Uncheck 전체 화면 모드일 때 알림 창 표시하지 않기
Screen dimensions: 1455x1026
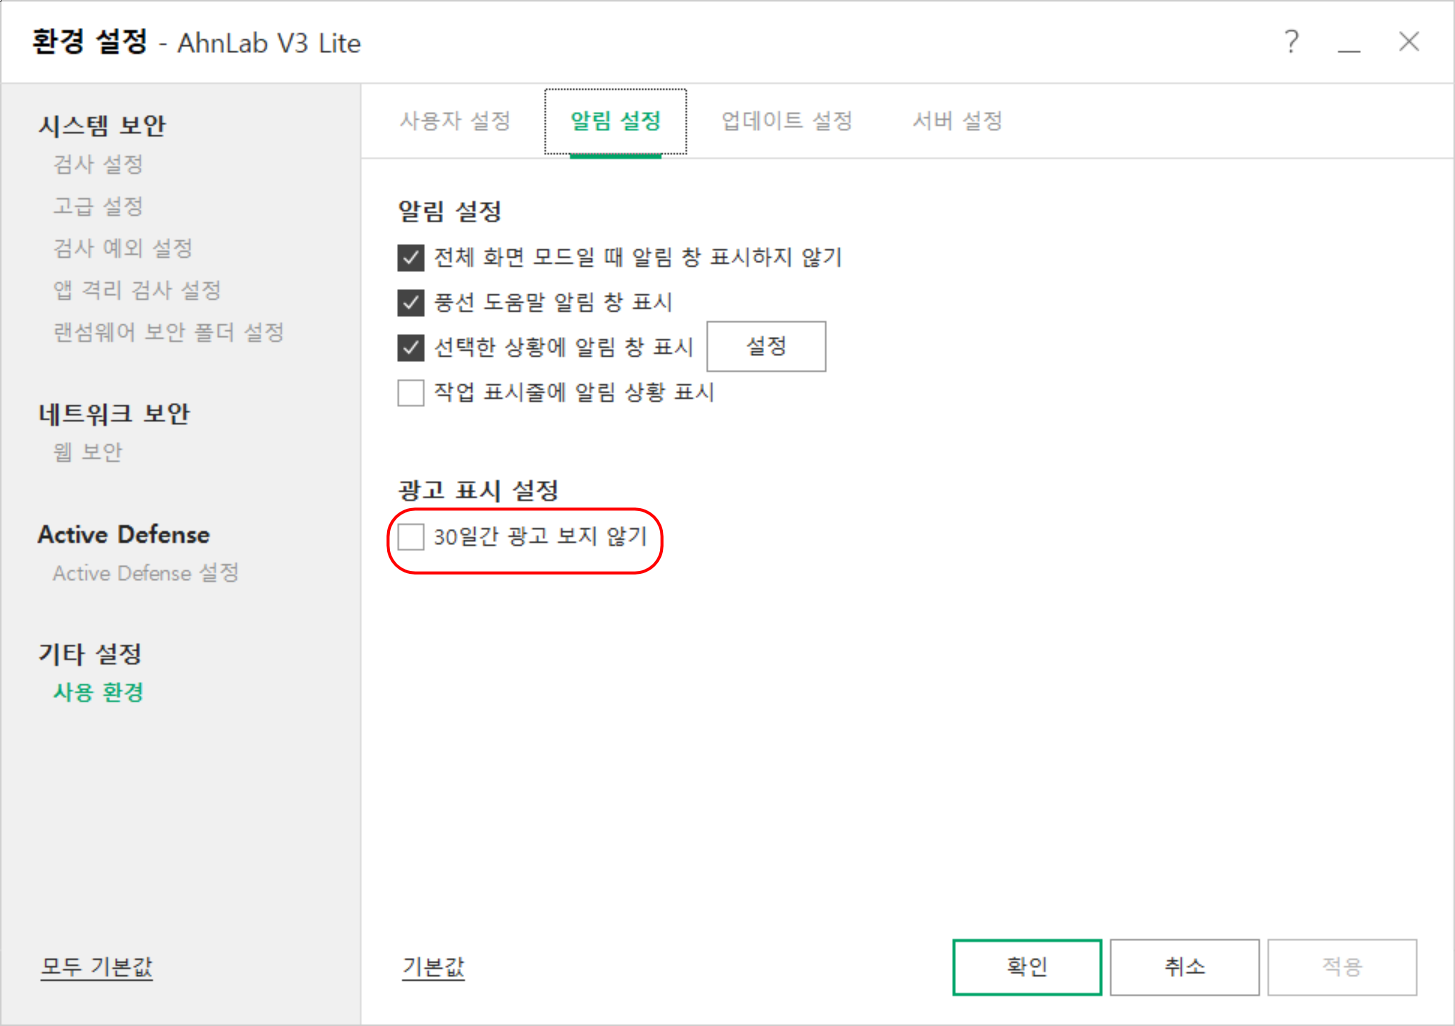click(411, 258)
